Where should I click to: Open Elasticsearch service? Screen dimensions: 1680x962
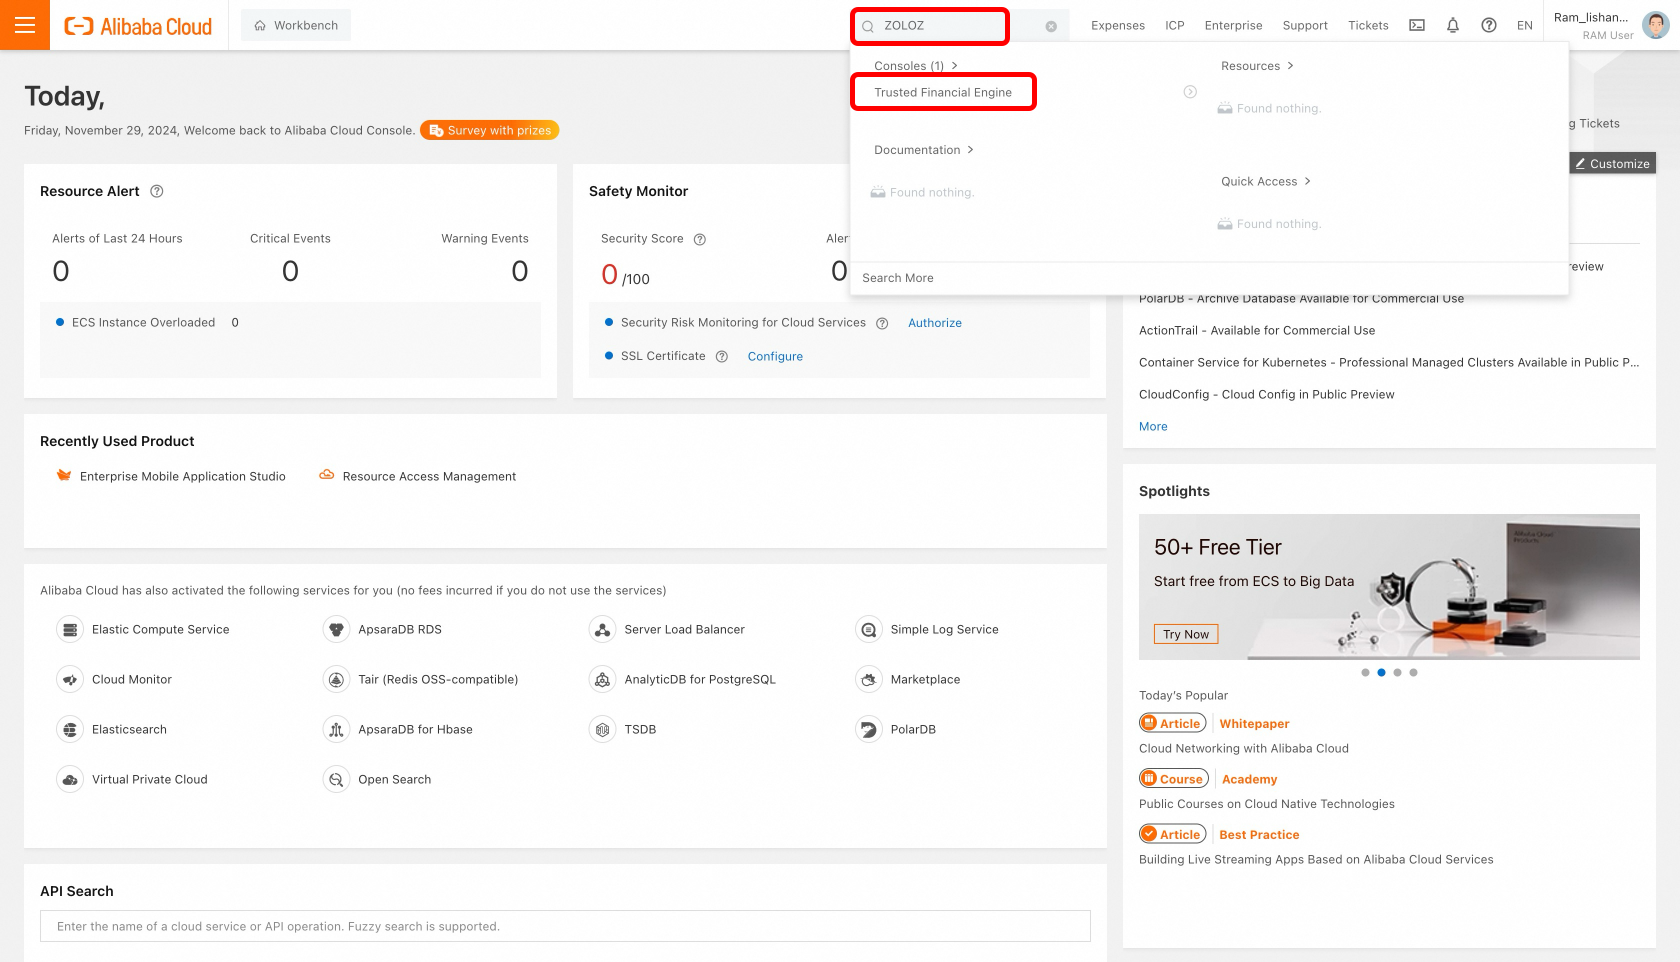[112, 730]
